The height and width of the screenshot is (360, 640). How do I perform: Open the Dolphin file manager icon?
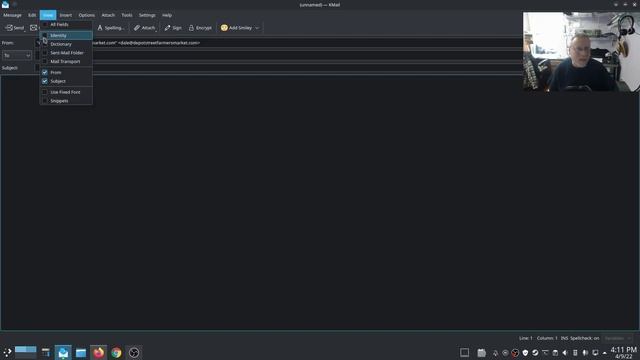click(x=81, y=353)
